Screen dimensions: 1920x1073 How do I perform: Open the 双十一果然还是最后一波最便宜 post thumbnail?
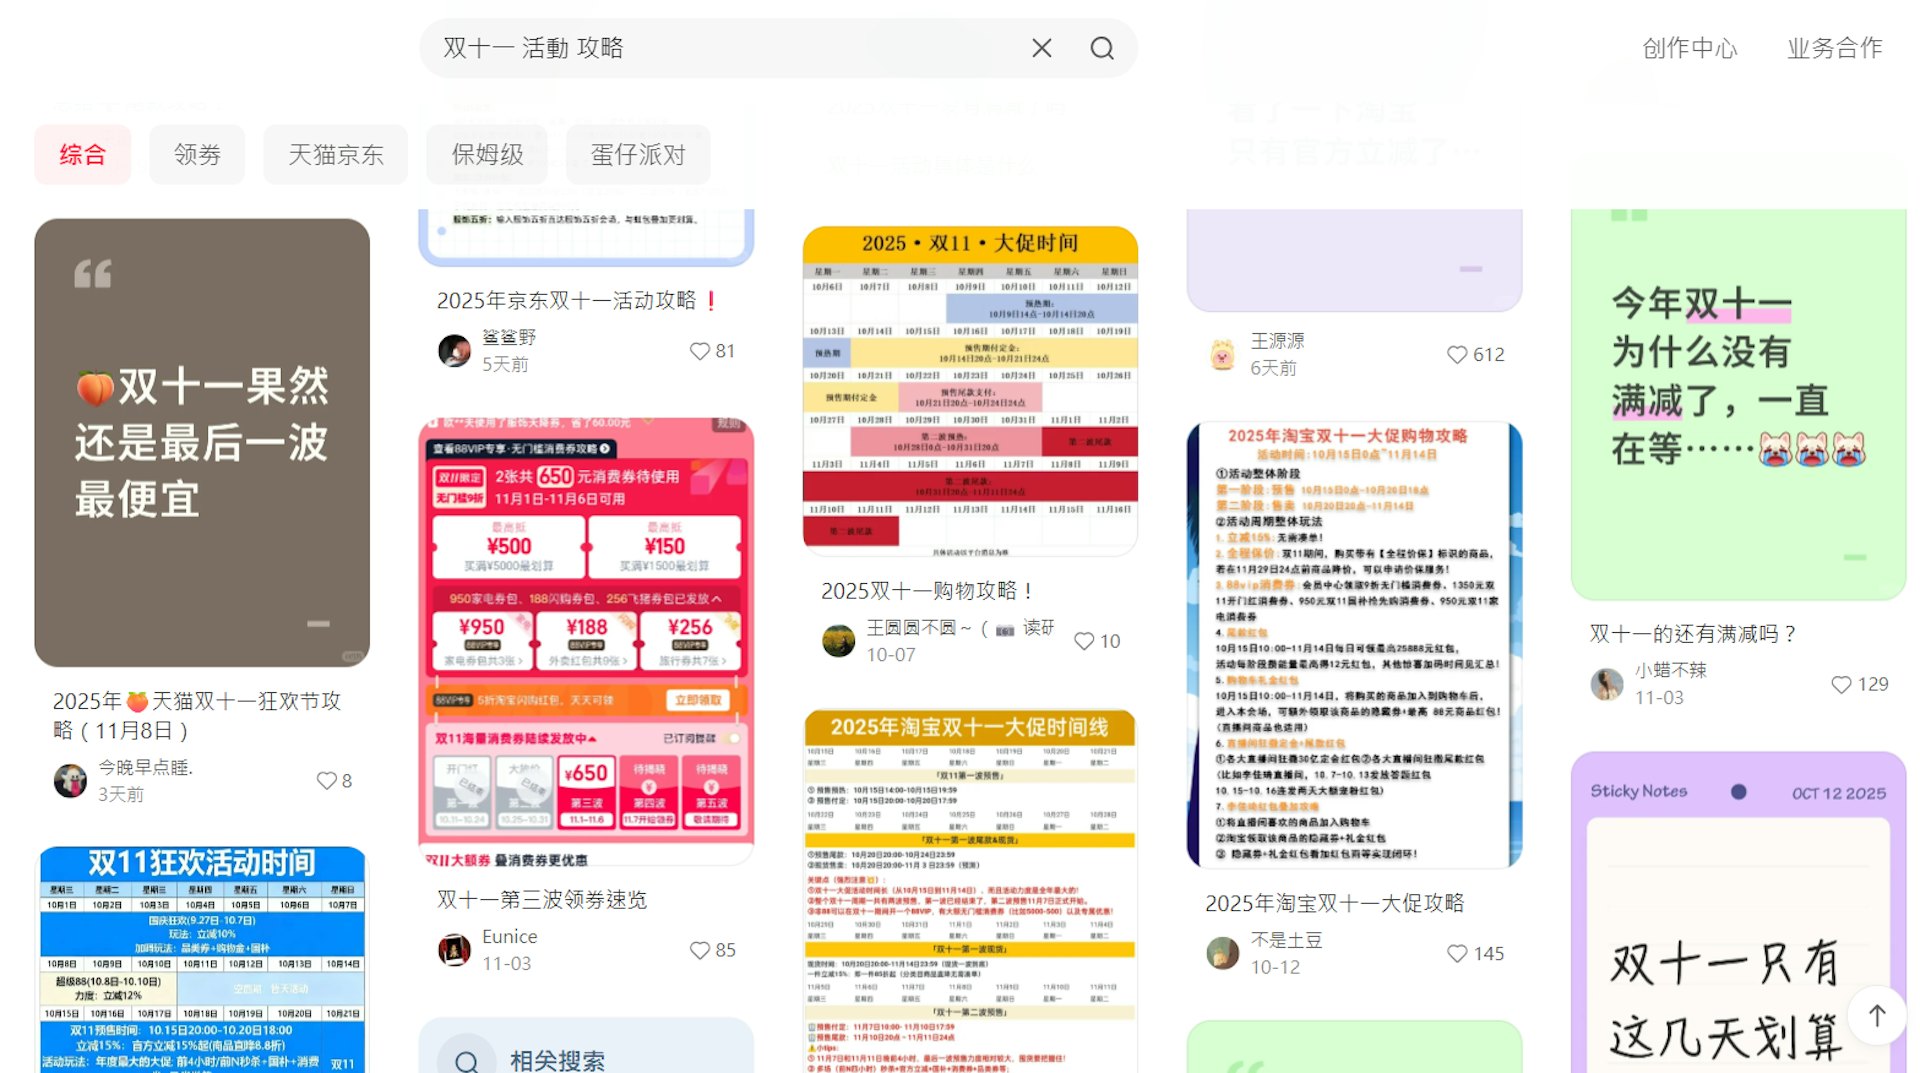pyautogui.click(x=202, y=442)
